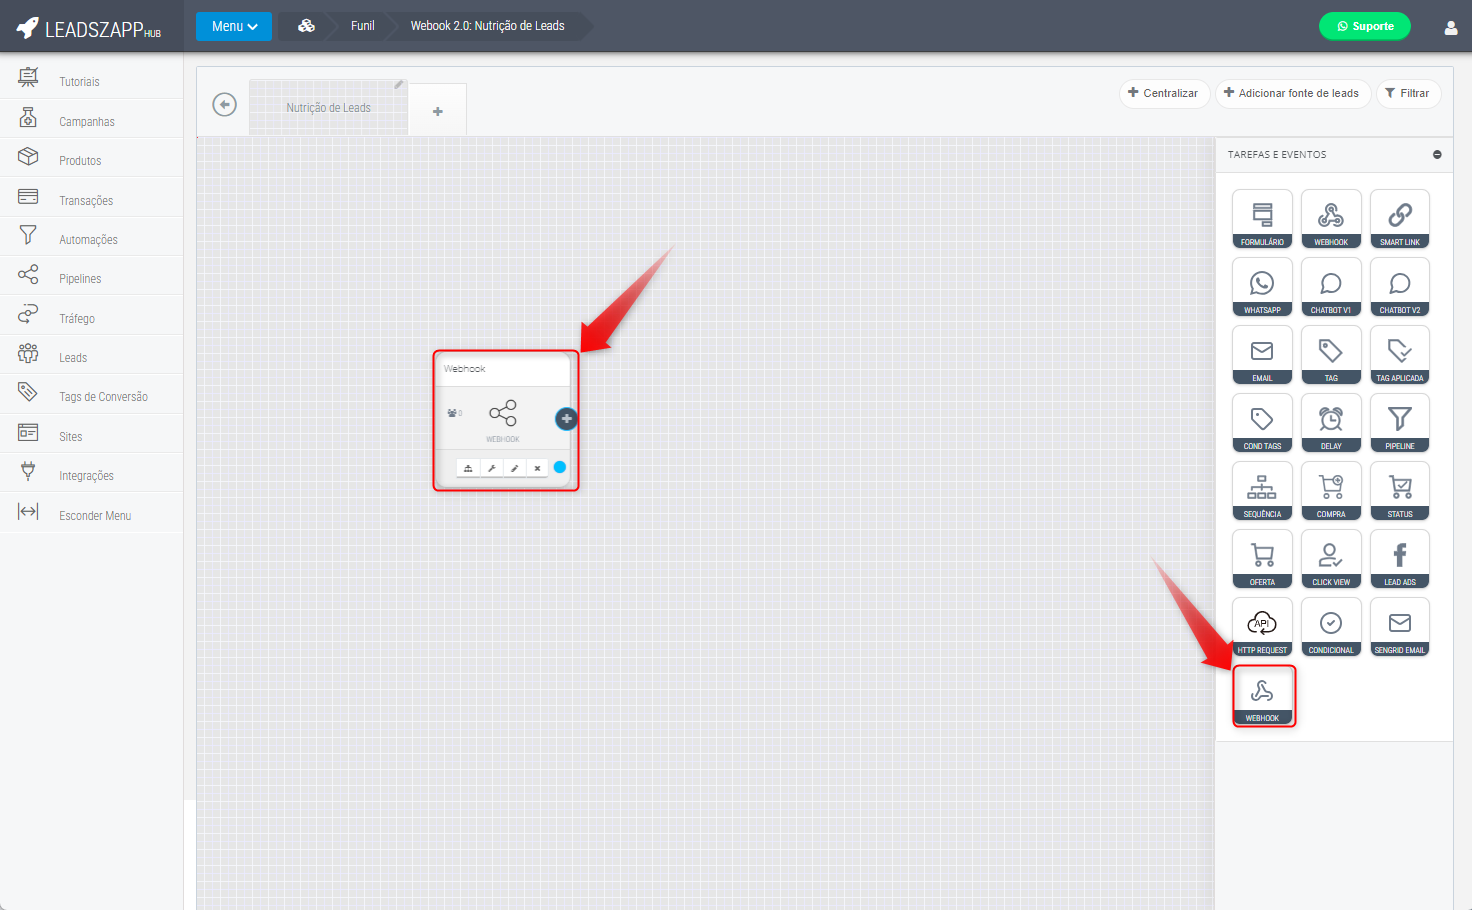This screenshot has width=1472, height=910.
Task: Click the blue color dot on Webhook node
Action: 560,467
